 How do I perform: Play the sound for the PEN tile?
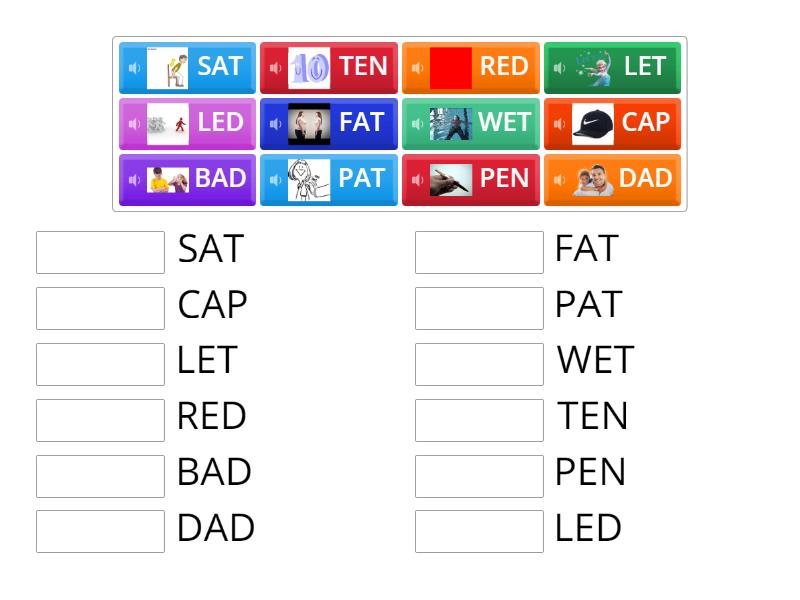(419, 179)
